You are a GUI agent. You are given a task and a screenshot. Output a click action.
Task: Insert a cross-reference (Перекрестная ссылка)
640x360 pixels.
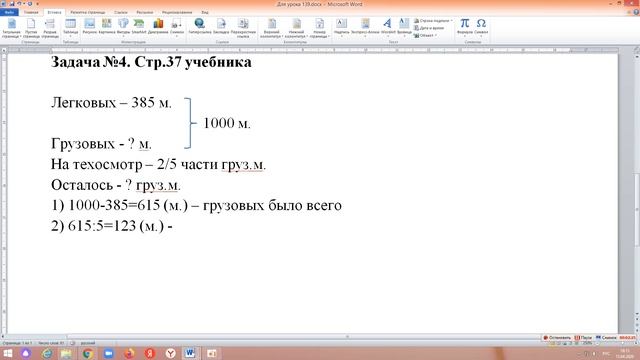pyautogui.click(x=243, y=28)
